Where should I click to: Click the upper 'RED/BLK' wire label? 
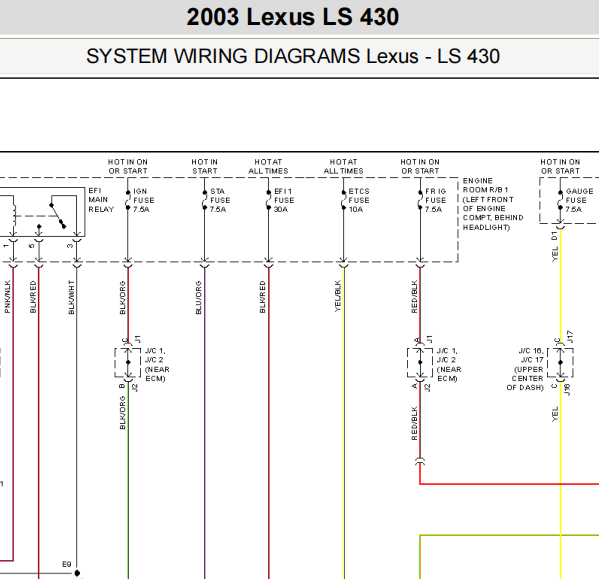(x=414, y=297)
